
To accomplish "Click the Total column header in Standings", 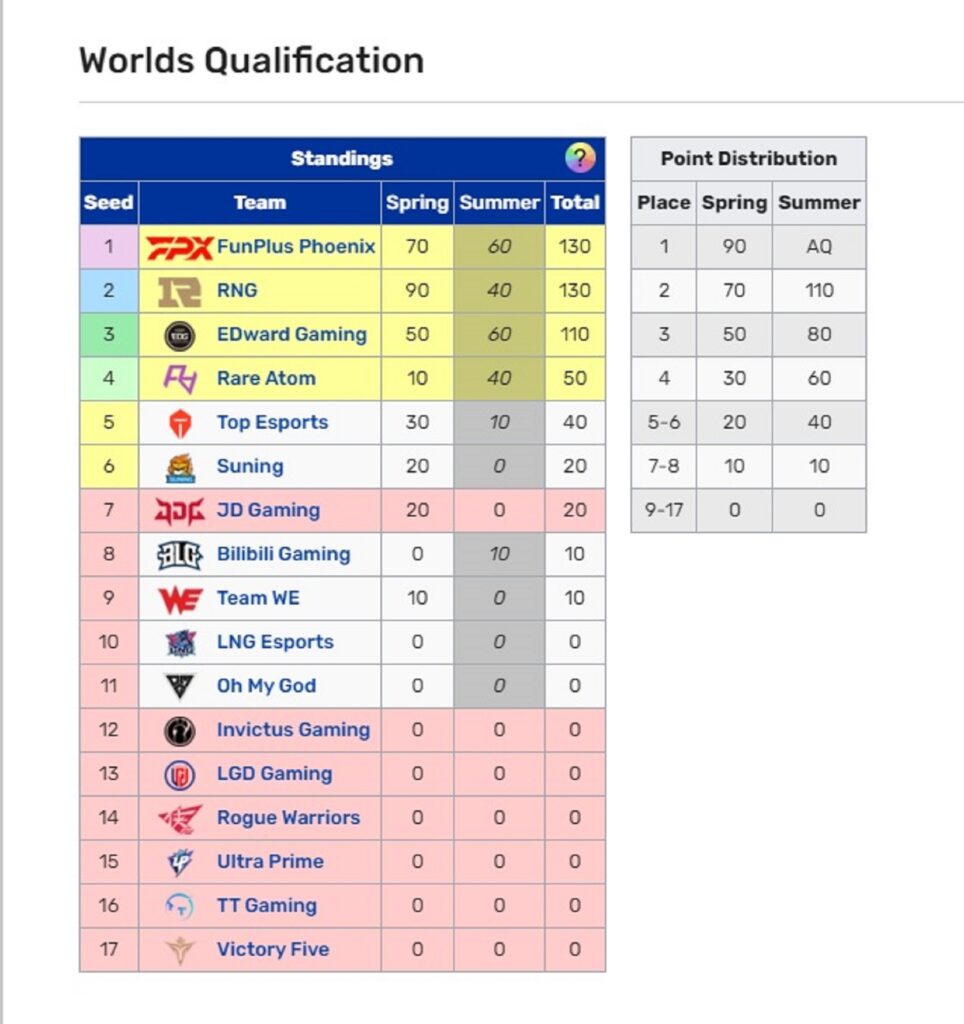I will click(x=575, y=203).
